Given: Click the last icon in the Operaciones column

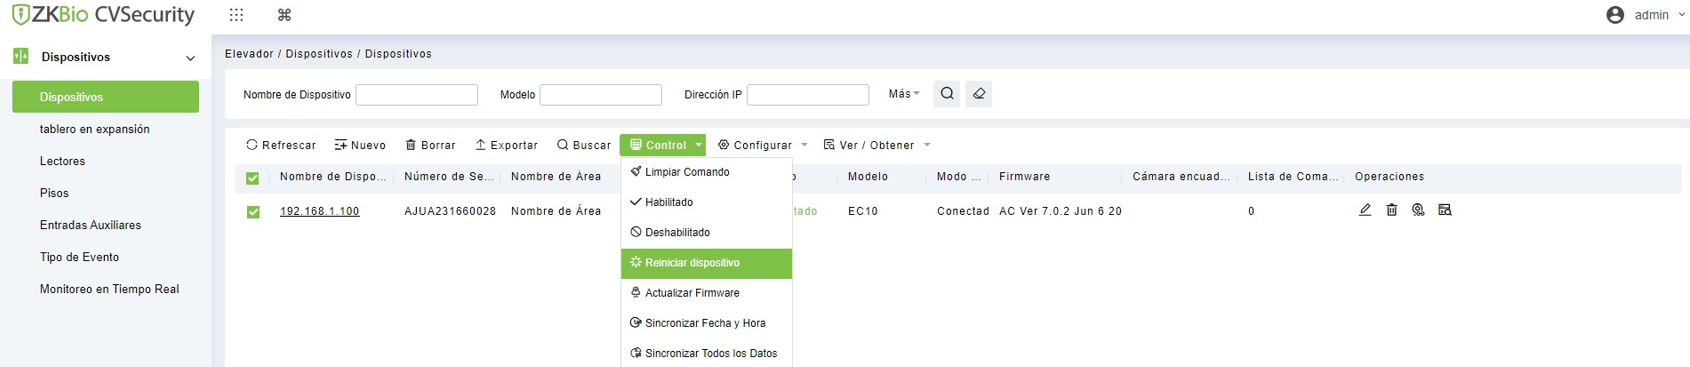Looking at the screenshot, I should [x=1445, y=210].
